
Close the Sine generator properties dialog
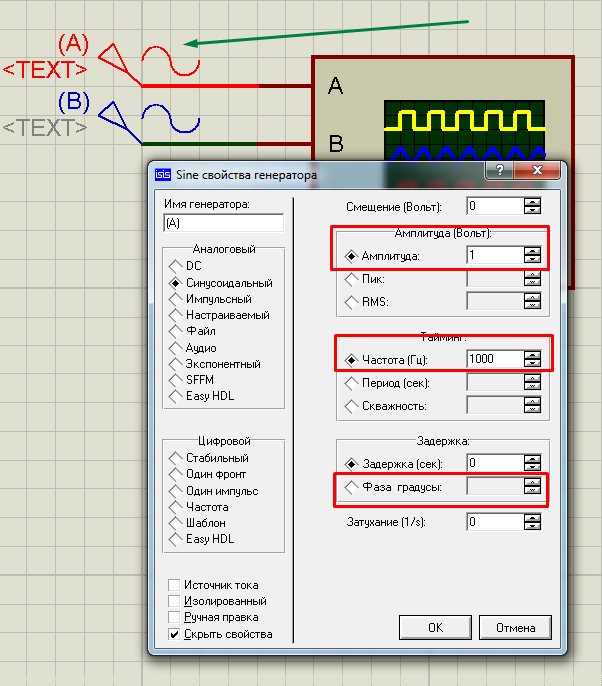click(x=537, y=170)
